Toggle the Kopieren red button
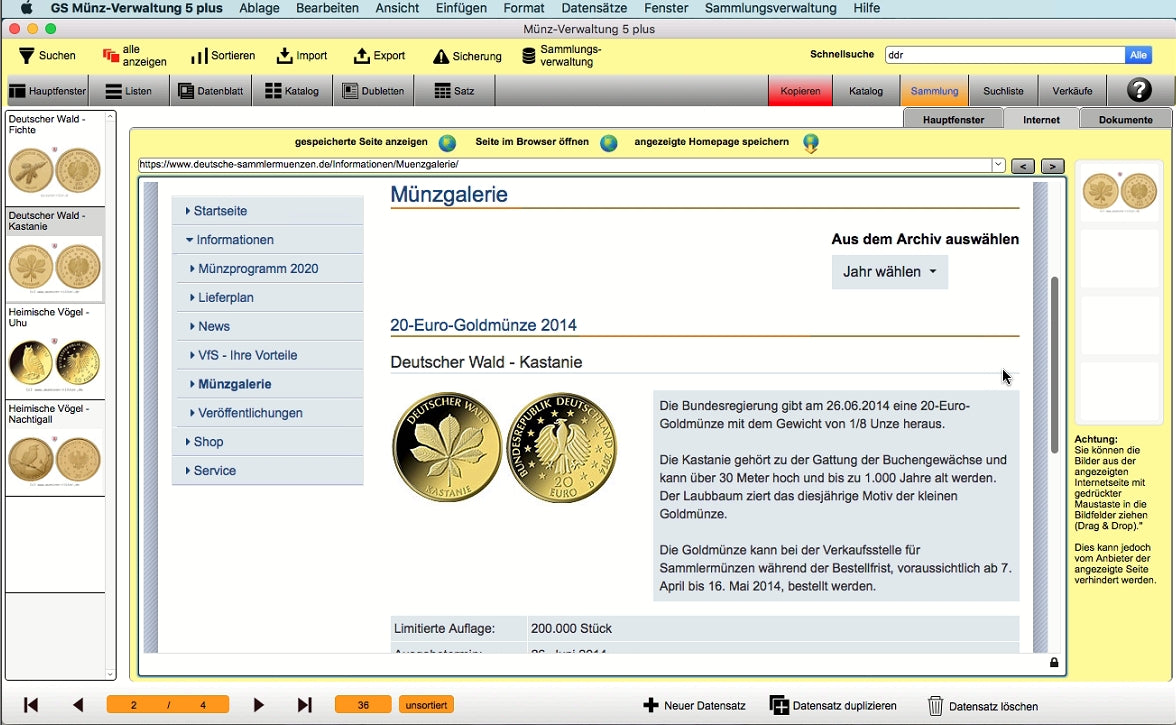Image resolution: width=1176 pixels, height=725 pixels. (800, 91)
